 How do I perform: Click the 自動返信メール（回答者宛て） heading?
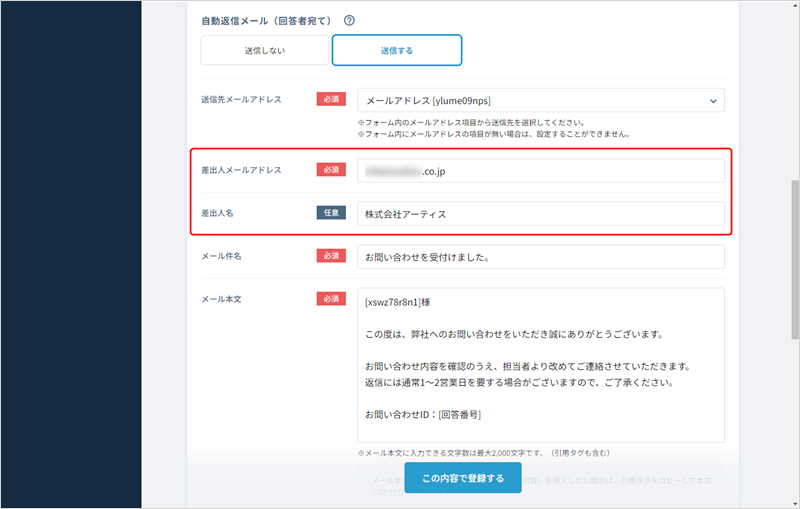point(266,20)
